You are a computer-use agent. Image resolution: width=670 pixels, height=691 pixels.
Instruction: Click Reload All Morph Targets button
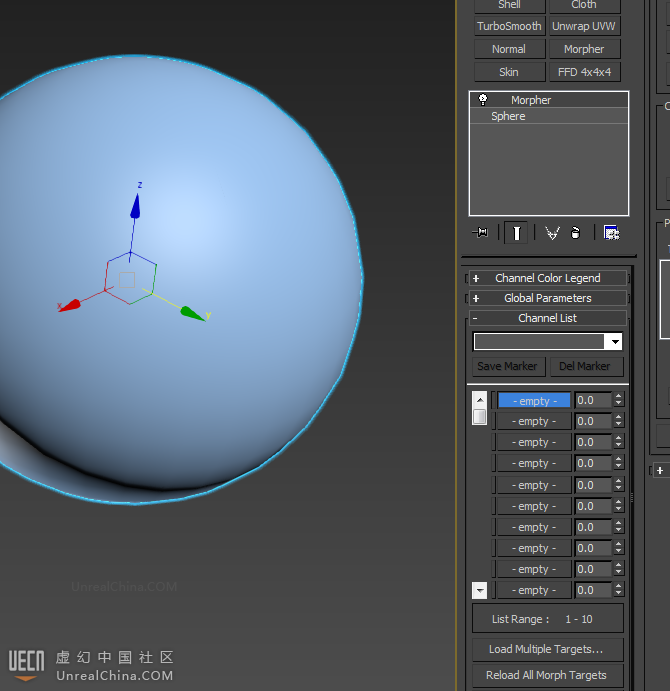pos(547,675)
